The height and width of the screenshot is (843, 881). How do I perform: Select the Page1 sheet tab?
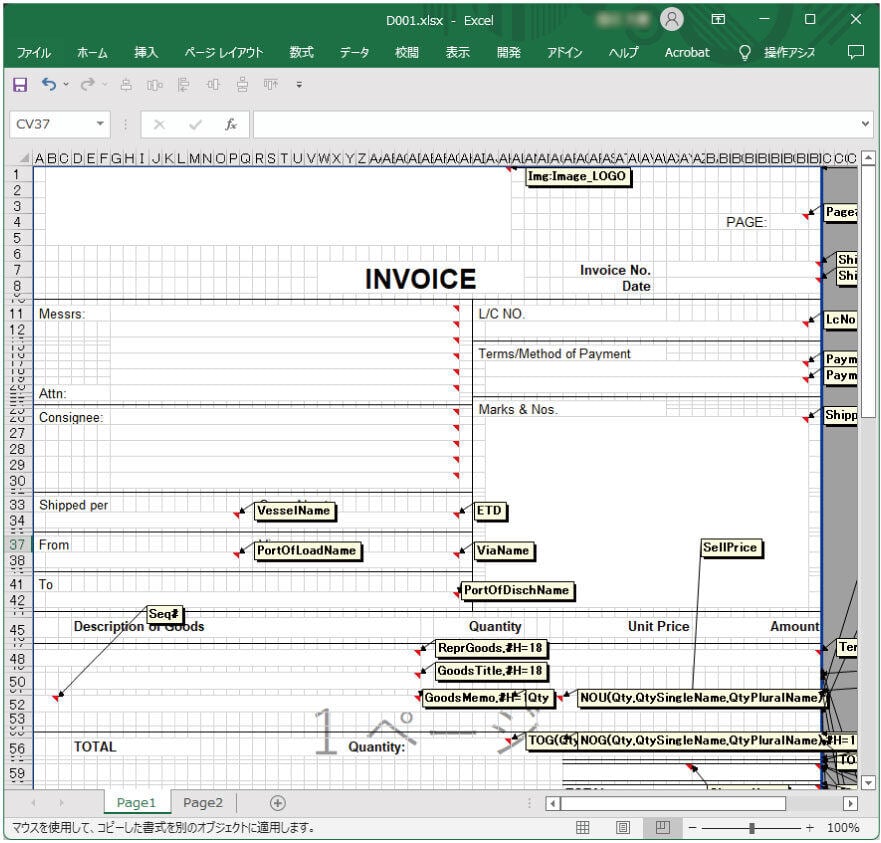(x=137, y=803)
